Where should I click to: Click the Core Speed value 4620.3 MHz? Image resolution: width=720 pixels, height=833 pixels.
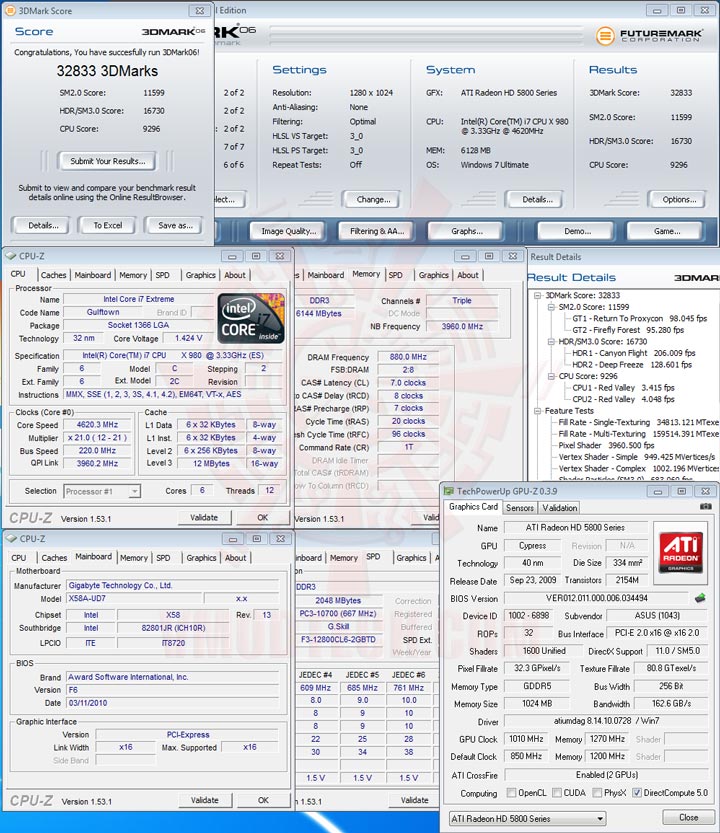tap(97, 425)
